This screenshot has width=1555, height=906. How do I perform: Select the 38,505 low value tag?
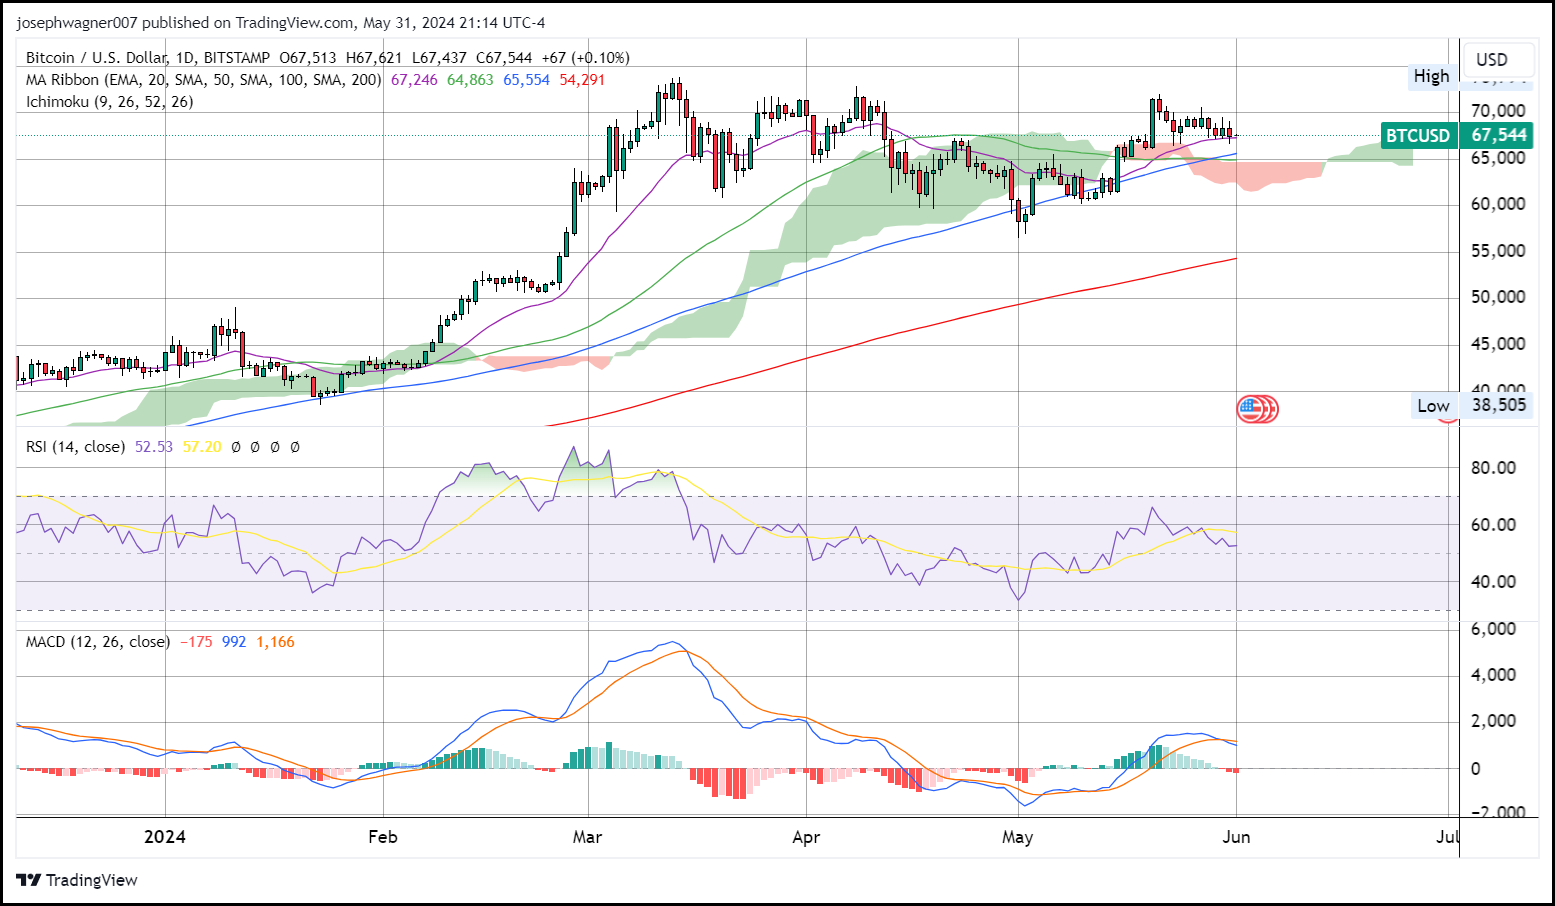(1498, 406)
